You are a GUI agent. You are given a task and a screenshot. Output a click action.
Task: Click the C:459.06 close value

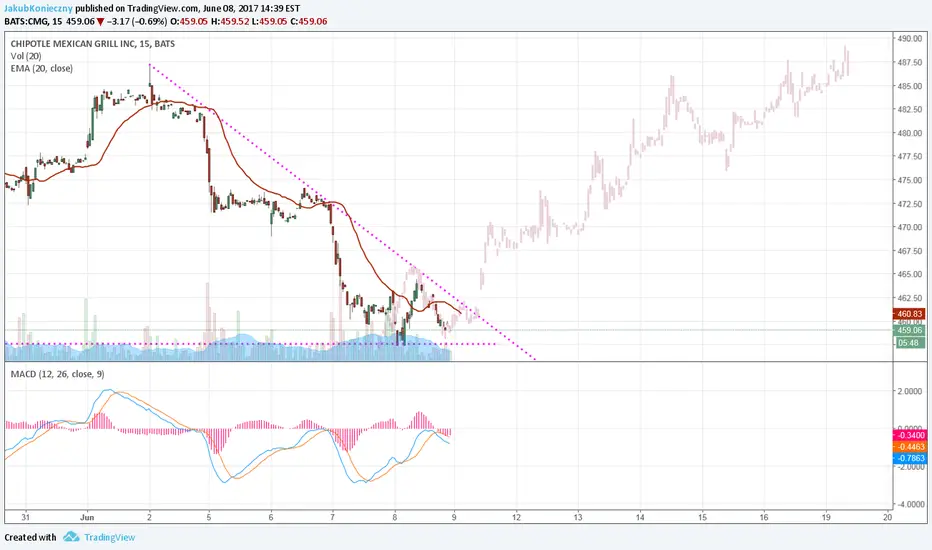(x=308, y=21)
